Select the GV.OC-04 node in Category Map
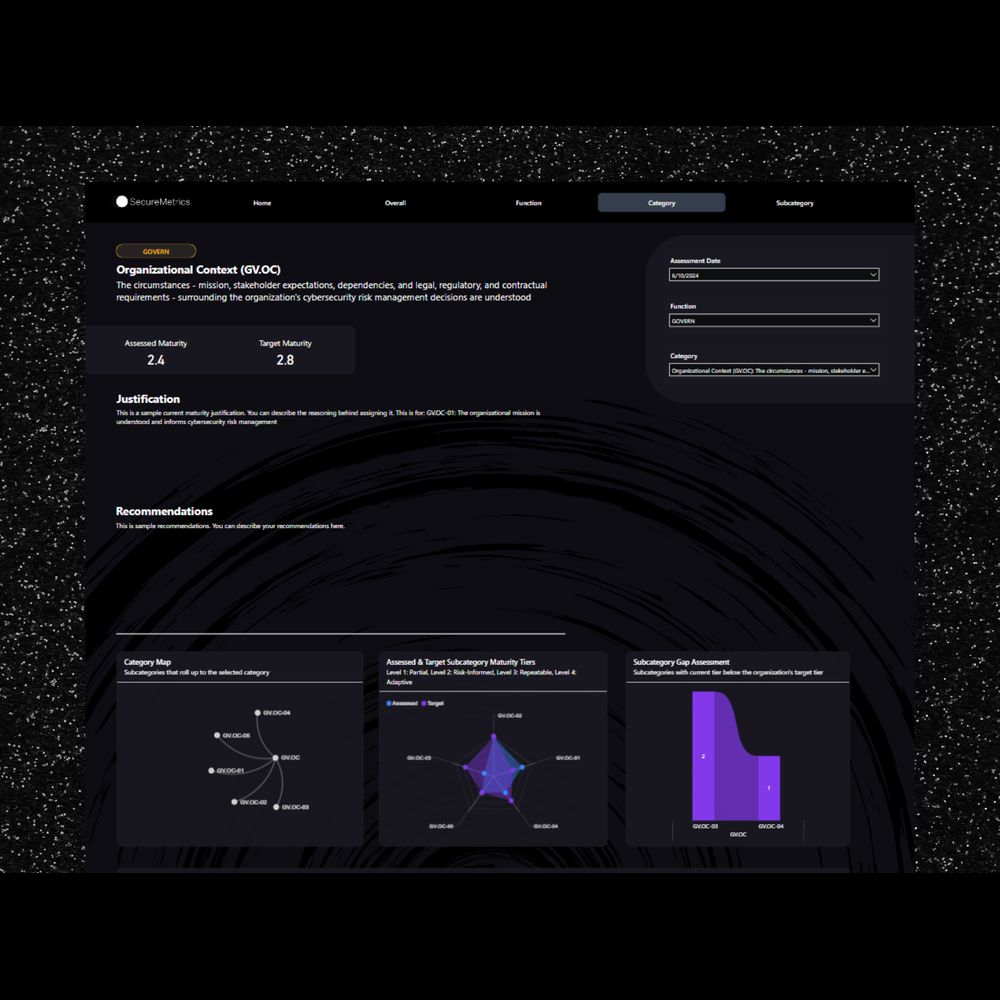This screenshot has width=1000, height=1000. pos(258,713)
